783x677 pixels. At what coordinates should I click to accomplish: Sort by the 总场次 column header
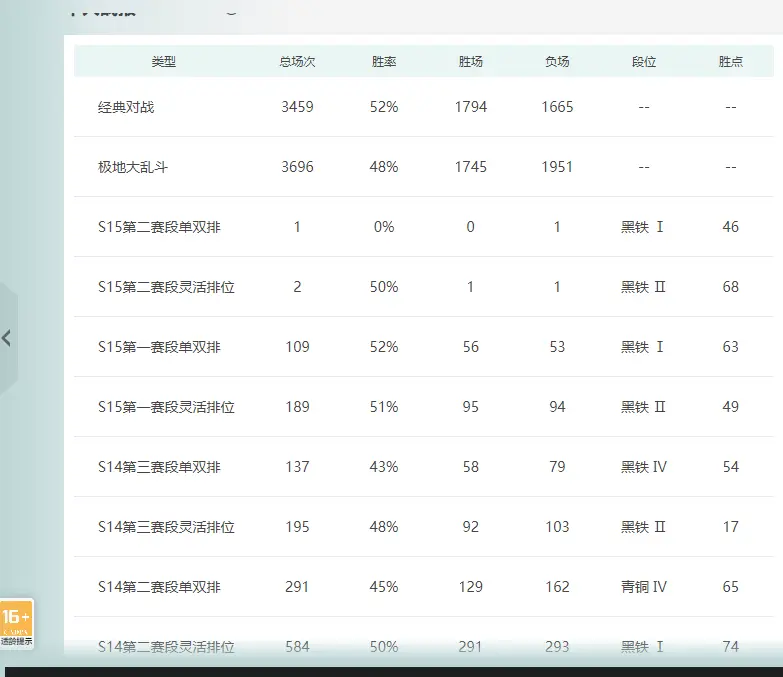click(297, 62)
